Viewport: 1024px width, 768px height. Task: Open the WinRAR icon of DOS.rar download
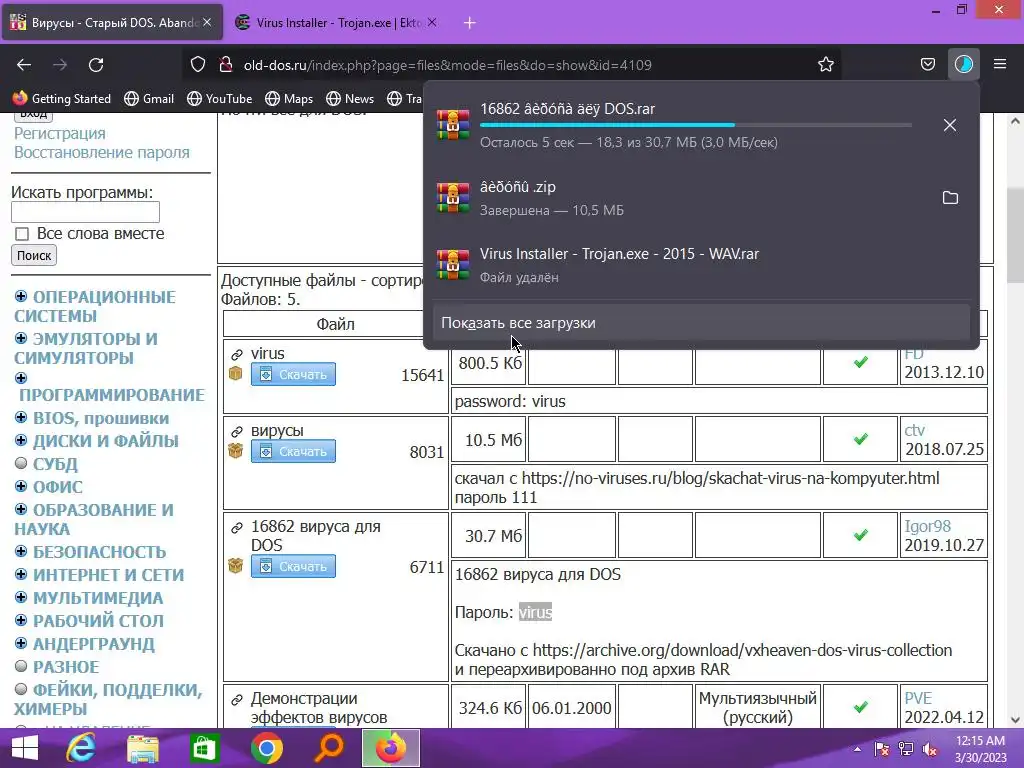coord(453,124)
